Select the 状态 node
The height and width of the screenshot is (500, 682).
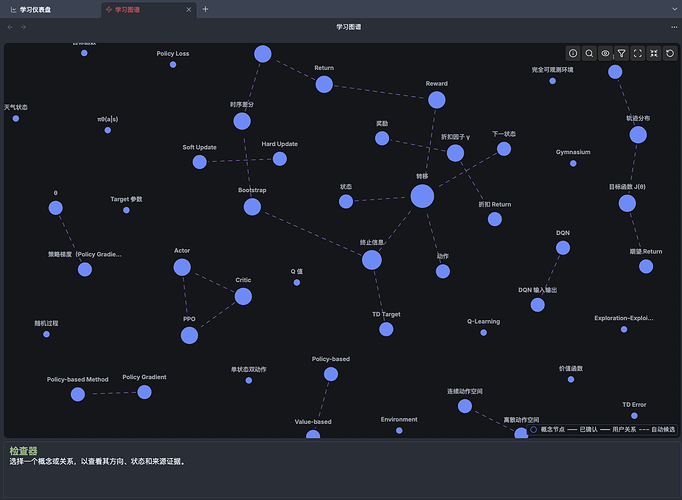tap(346, 201)
